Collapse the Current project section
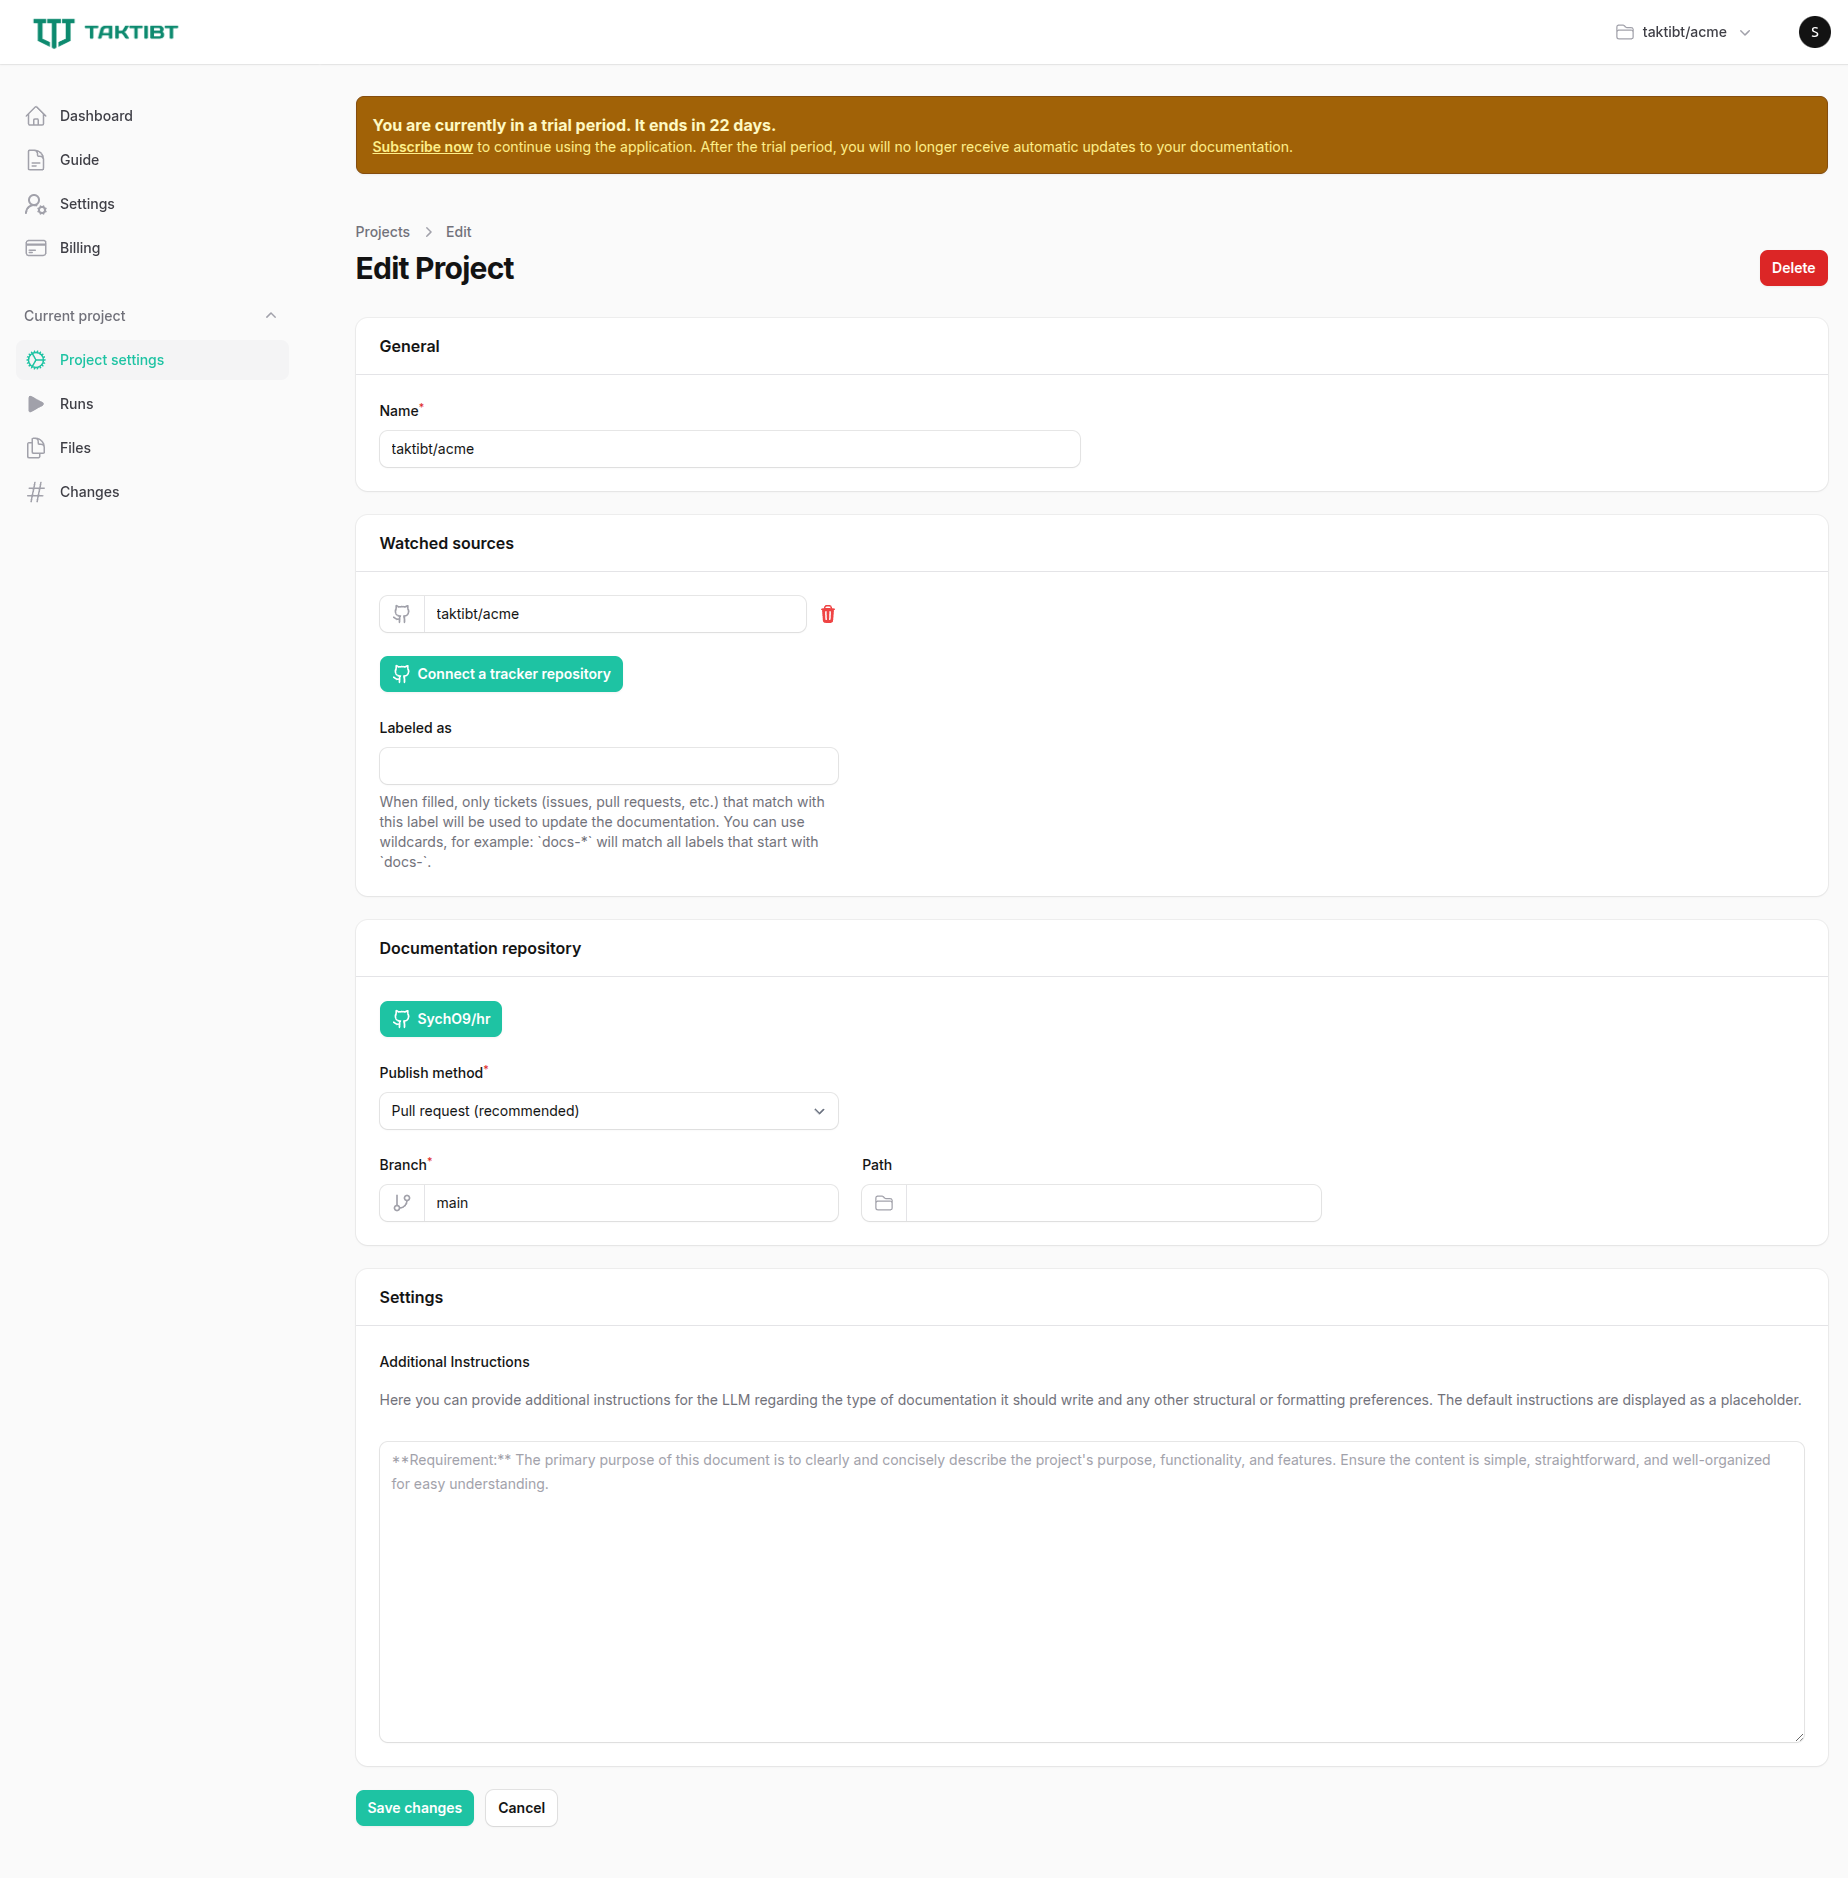The image size is (1848, 1878). click(270, 316)
